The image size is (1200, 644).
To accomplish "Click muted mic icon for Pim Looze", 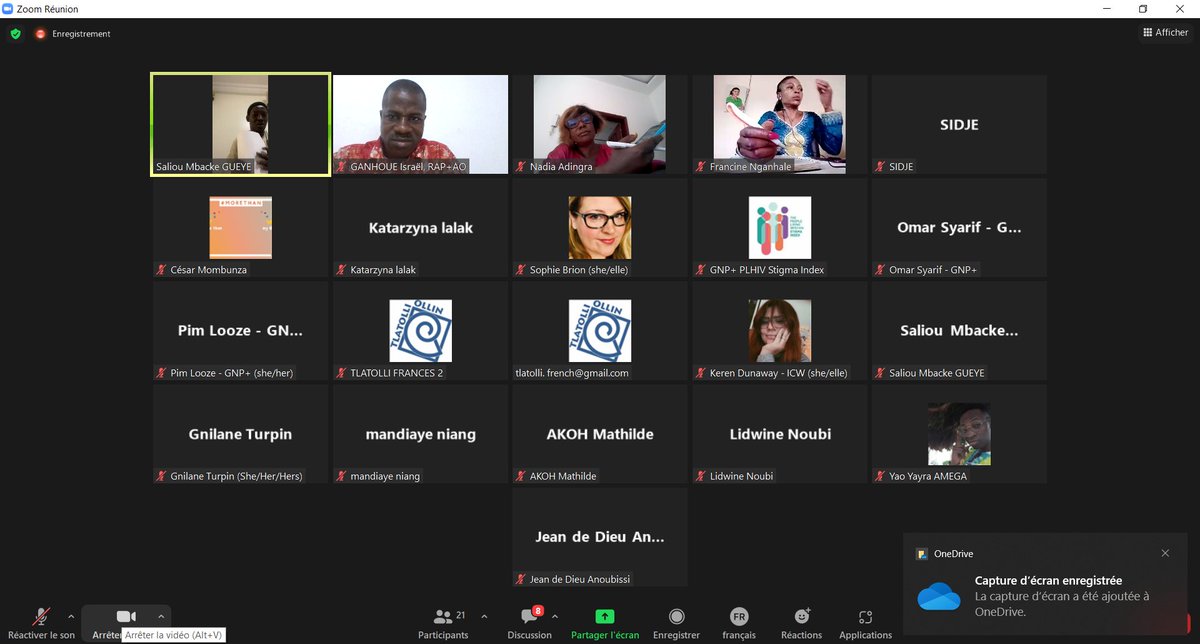I will tap(161, 373).
